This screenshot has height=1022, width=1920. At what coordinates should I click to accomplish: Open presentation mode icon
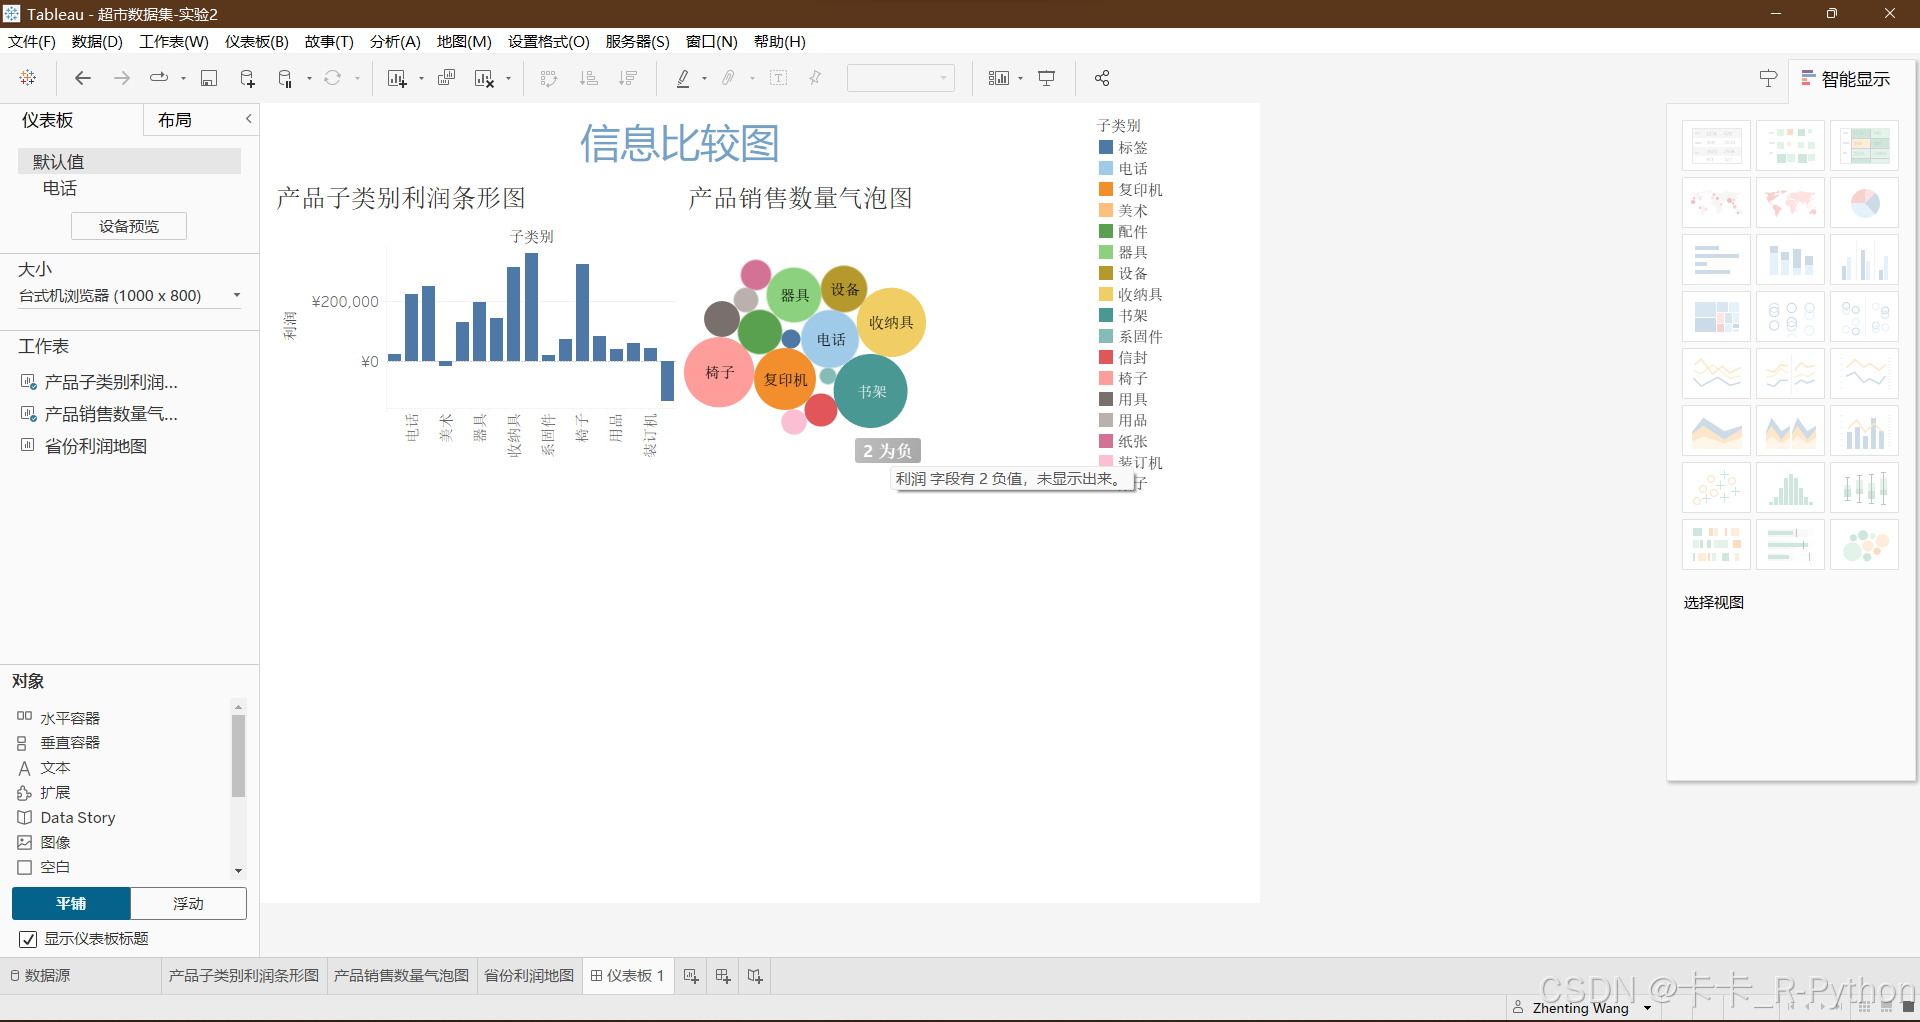[x=1047, y=78]
